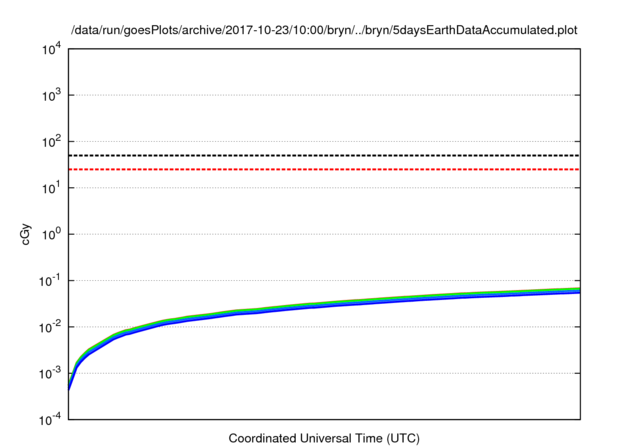Click the 10^1 y-axis tick label
This screenshot has height=448, width=640.
coord(51,189)
